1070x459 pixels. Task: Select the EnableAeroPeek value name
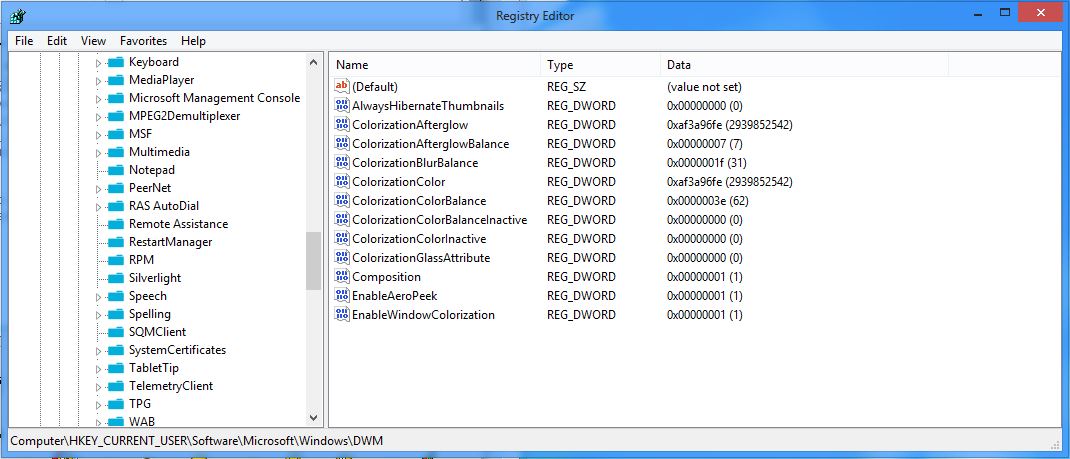(x=394, y=296)
